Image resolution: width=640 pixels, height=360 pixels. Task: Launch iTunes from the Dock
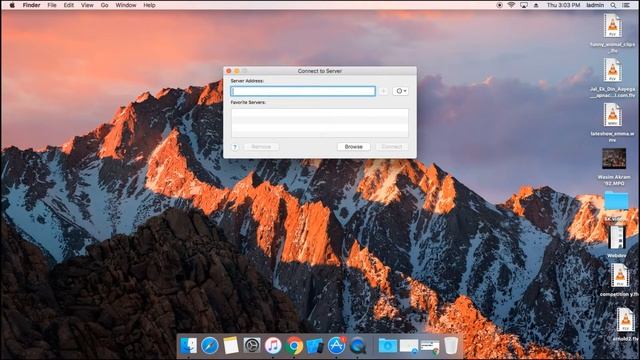pos(273,346)
